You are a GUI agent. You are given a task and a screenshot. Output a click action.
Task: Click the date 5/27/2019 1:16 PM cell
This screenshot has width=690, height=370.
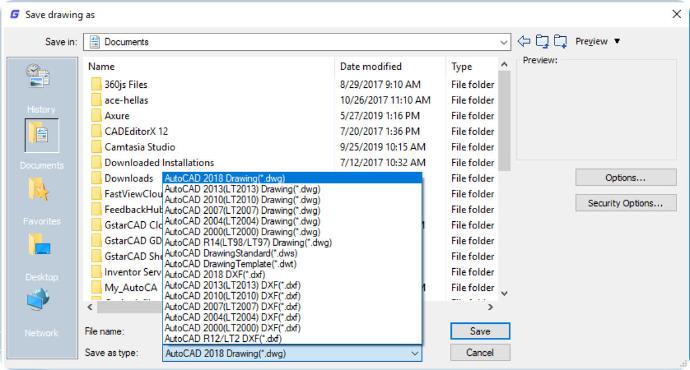coord(380,116)
